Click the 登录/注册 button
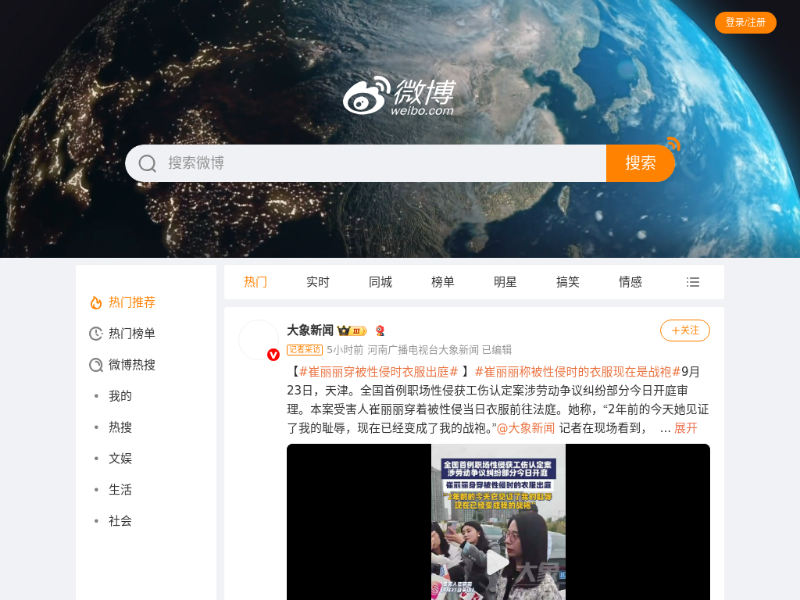Screen dimensions: 800x600 (745, 22)
